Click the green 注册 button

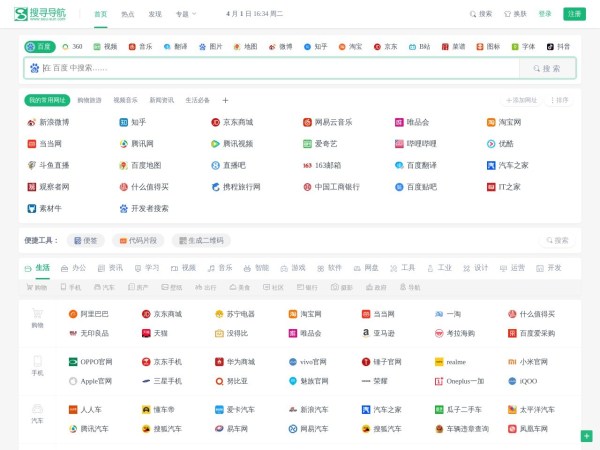click(x=574, y=14)
